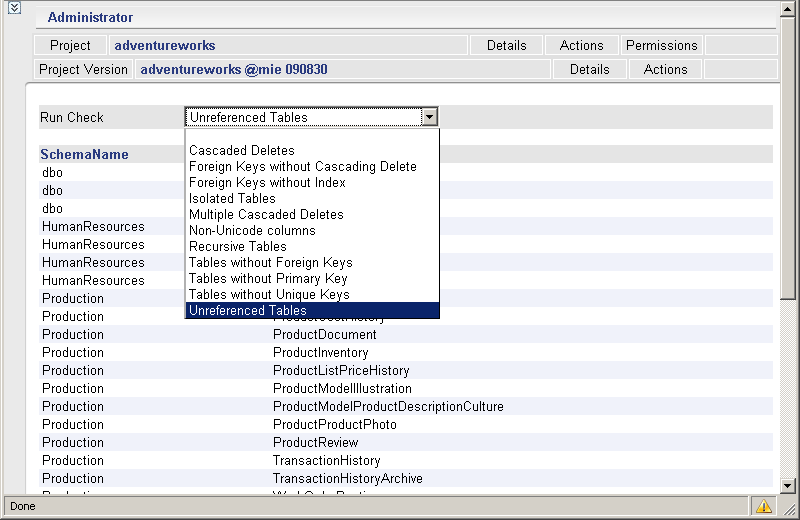800x520 pixels.
Task: Click Details button in the Project row
Action: tap(506, 45)
